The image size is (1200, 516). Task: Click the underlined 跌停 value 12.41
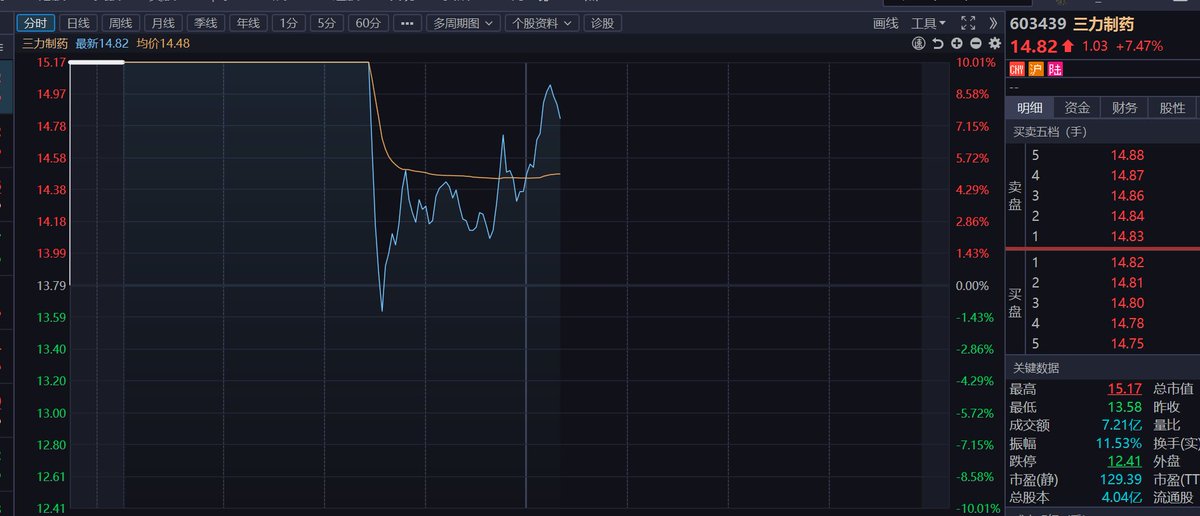pos(1125,461)
